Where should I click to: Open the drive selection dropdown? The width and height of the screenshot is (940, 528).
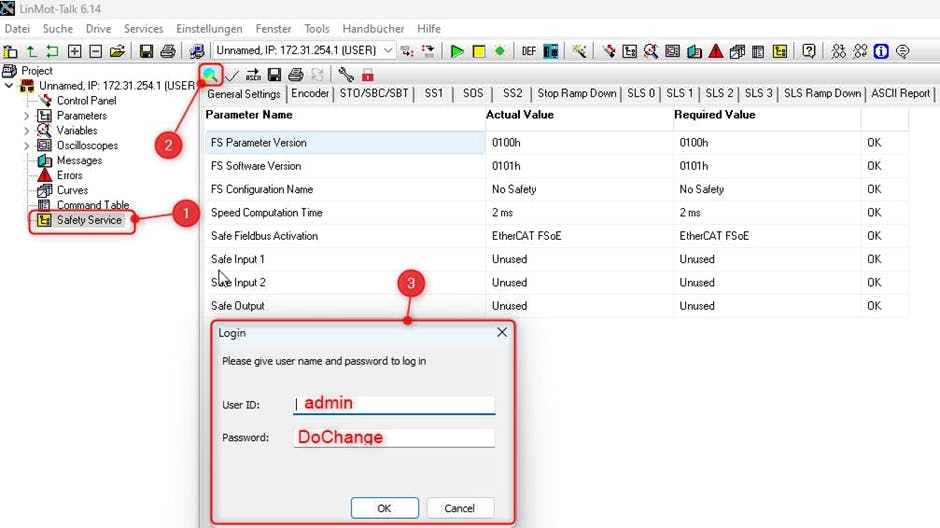click(388, 51)
